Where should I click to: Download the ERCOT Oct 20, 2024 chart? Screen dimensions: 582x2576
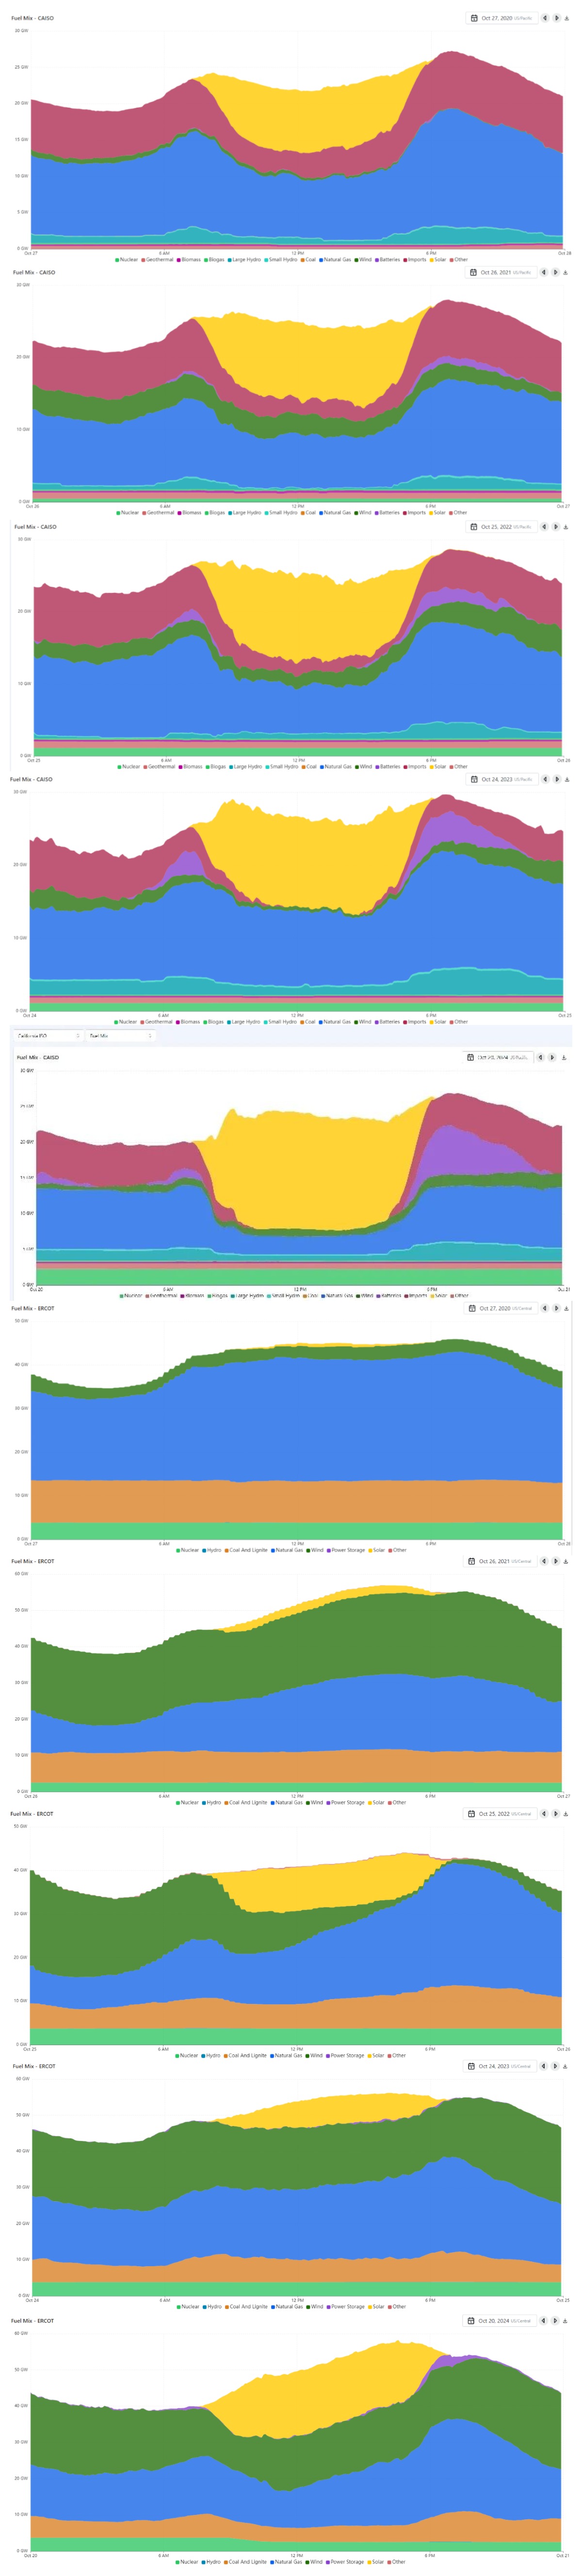(566, 2321)
